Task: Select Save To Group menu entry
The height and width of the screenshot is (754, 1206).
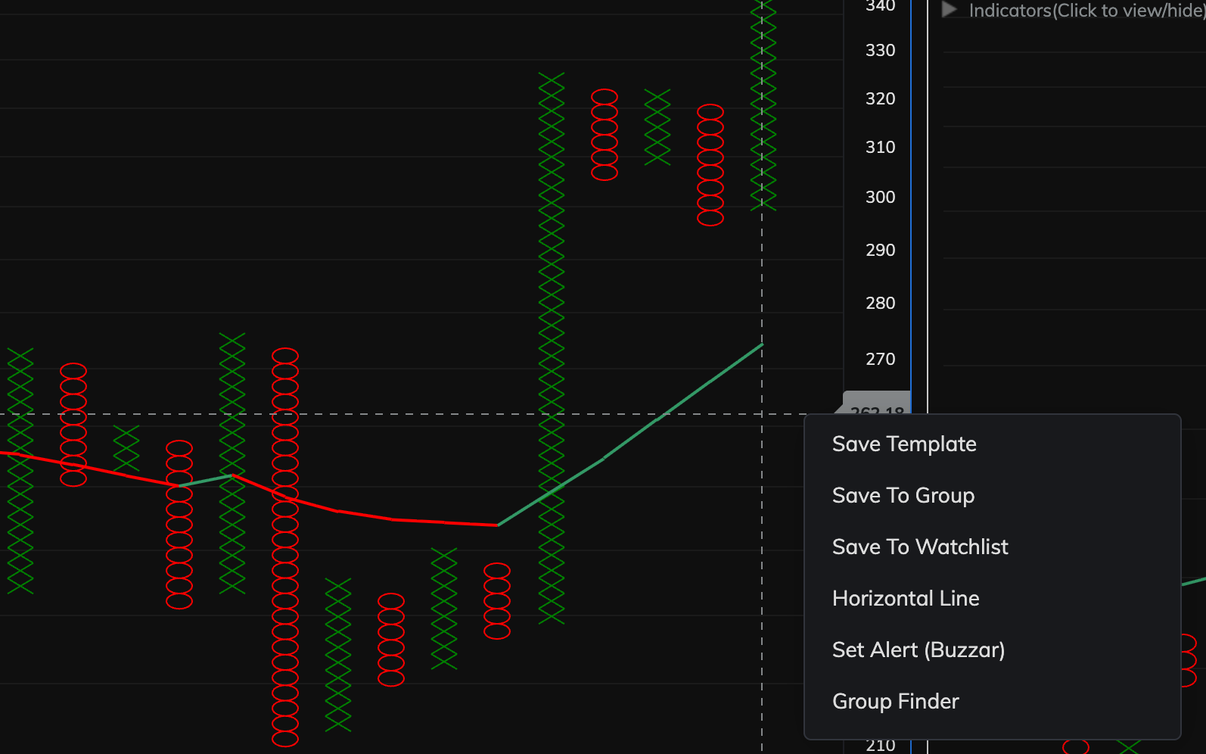Action: (x=903, y=495)
